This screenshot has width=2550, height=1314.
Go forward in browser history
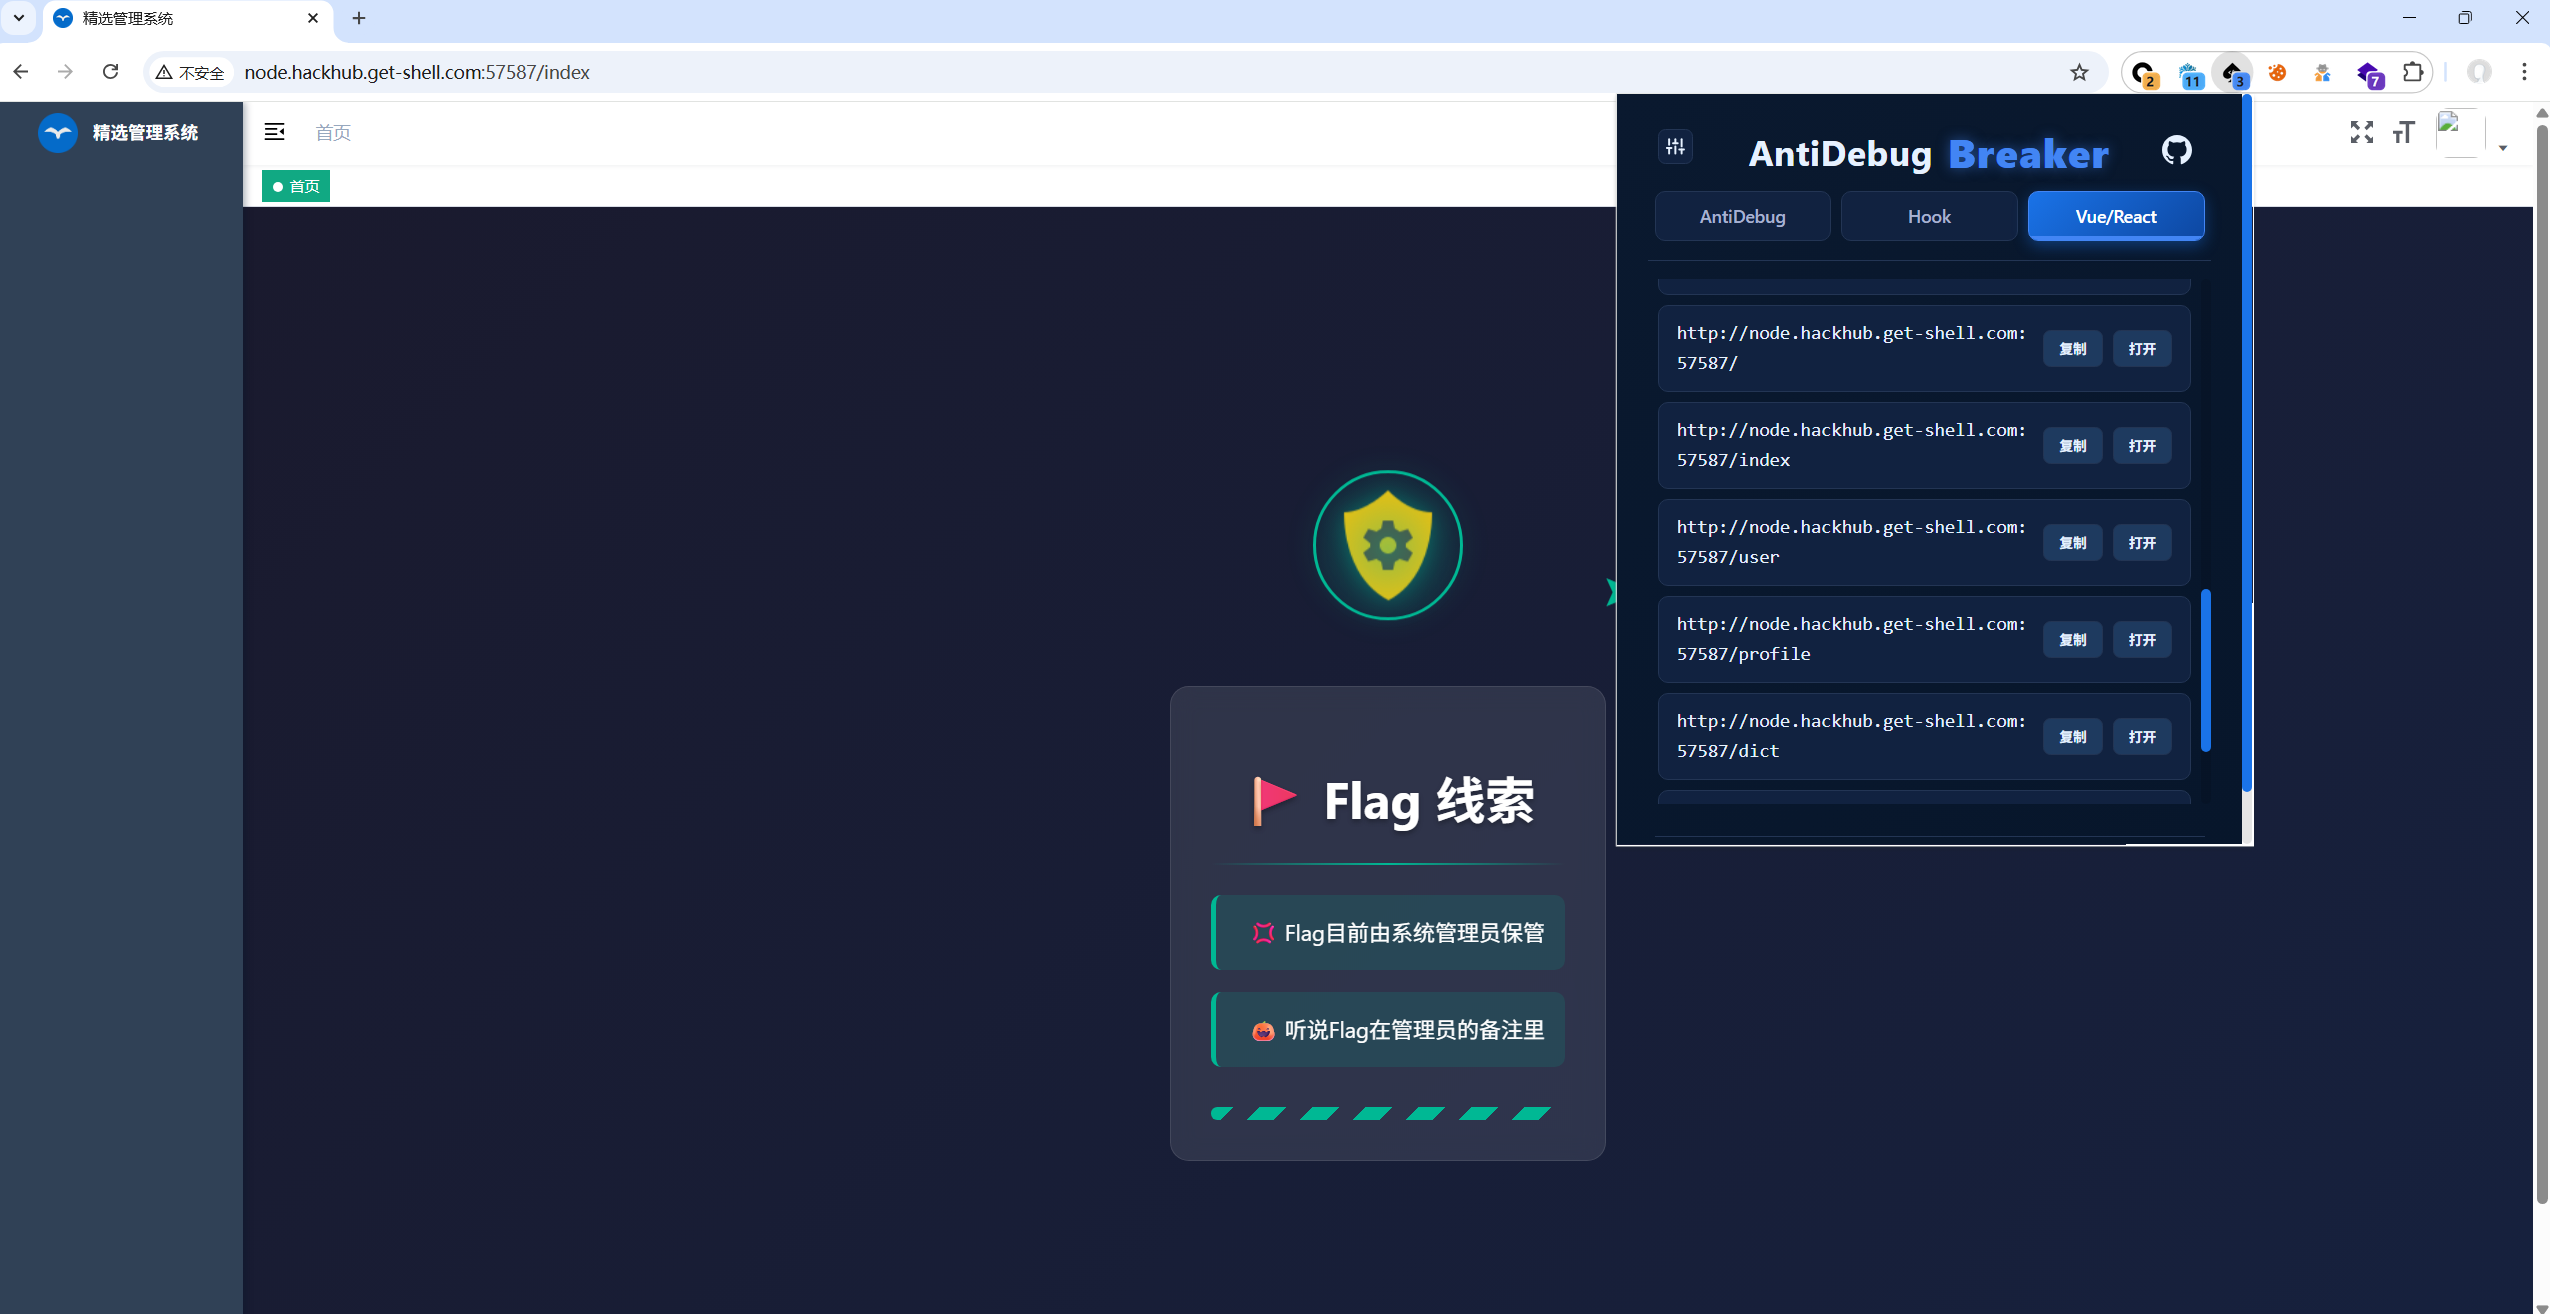click(66, 72)
